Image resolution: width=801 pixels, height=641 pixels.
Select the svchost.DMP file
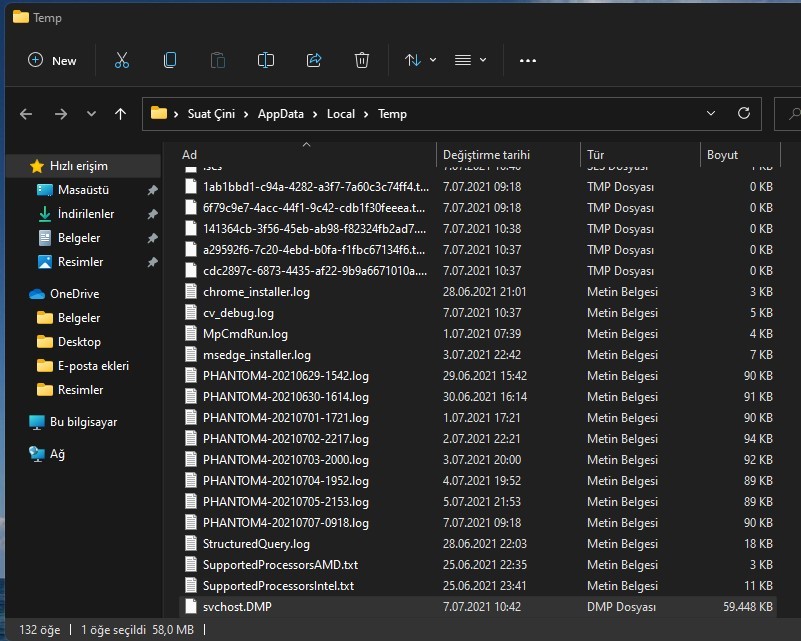click(x=237, y=607)
